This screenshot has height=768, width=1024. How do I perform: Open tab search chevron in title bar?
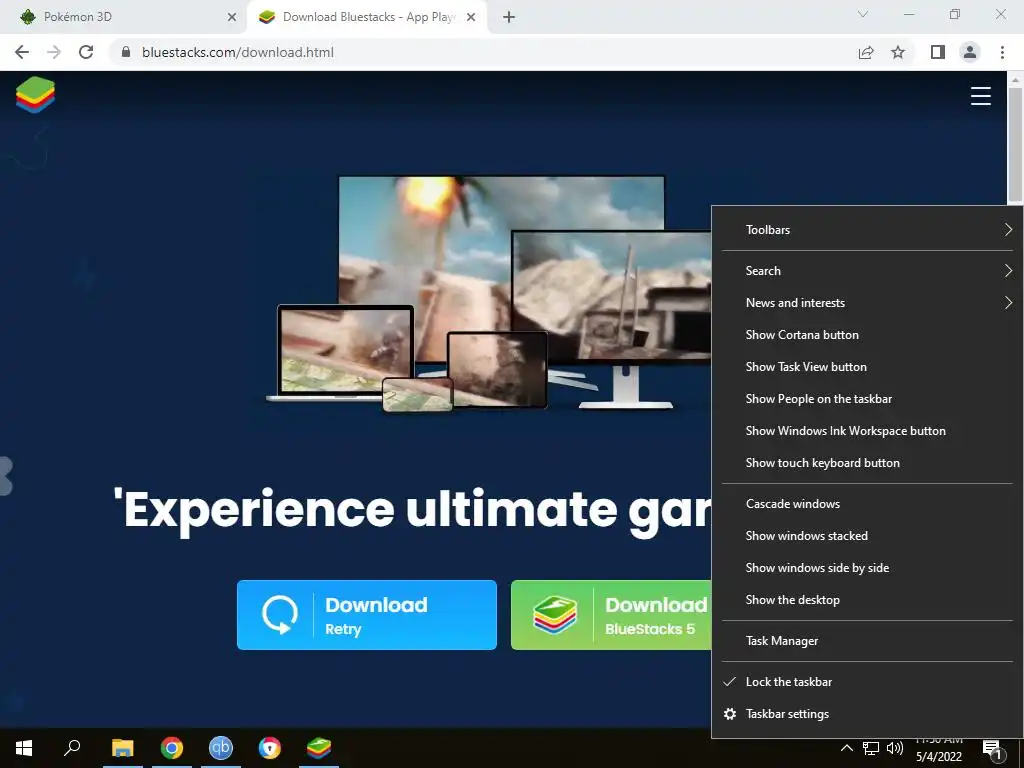pos(863,14)
